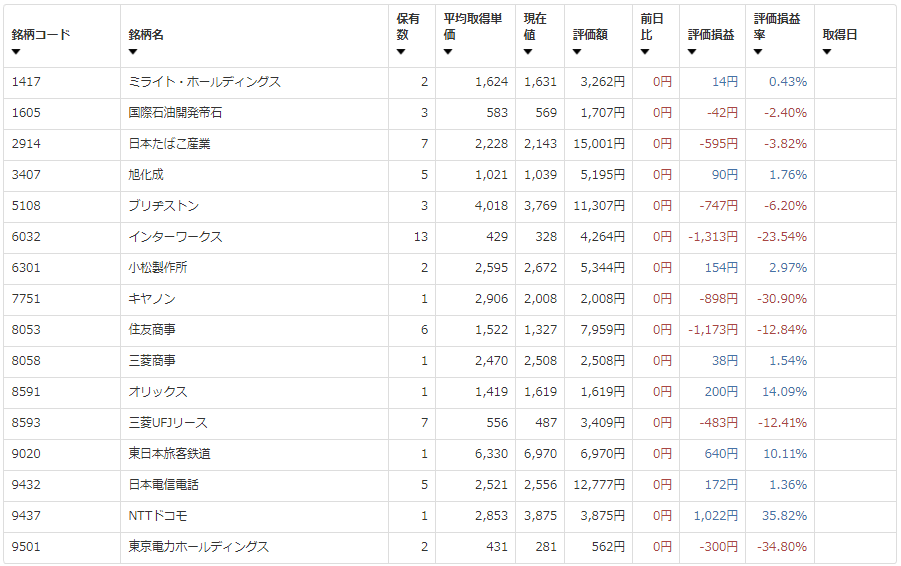The image size is (901, 566).
Task: Click the 11,307円 valuation cell
Action: pyautogui.click(x=599, y=206)
